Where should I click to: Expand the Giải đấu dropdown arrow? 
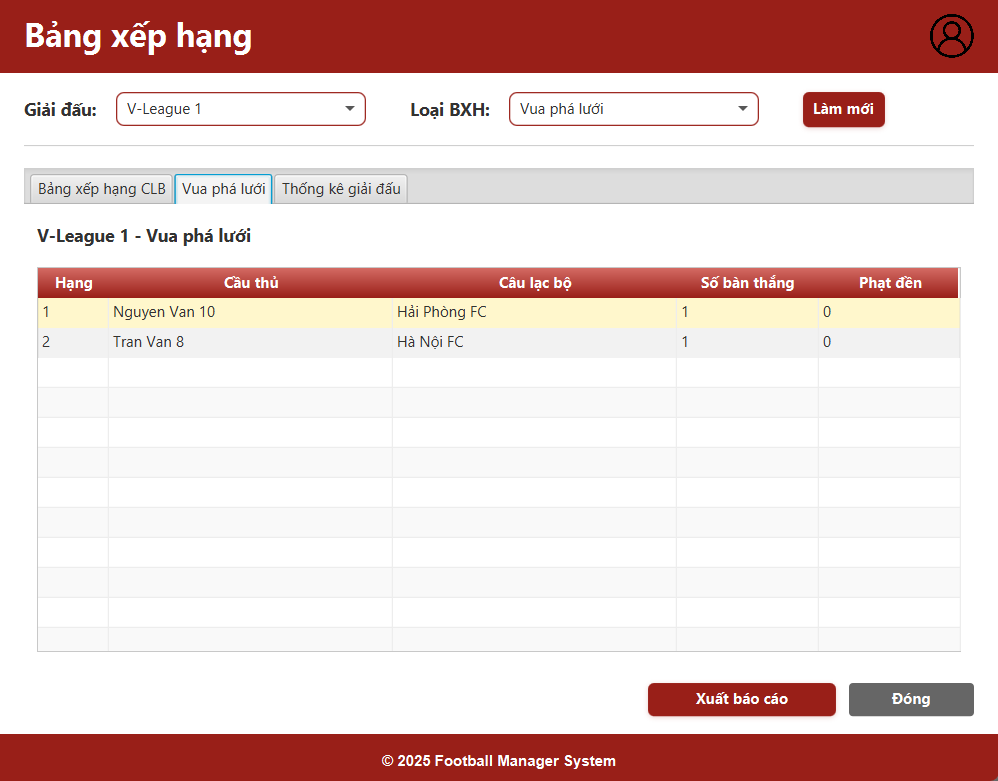[x=350, y=109]
